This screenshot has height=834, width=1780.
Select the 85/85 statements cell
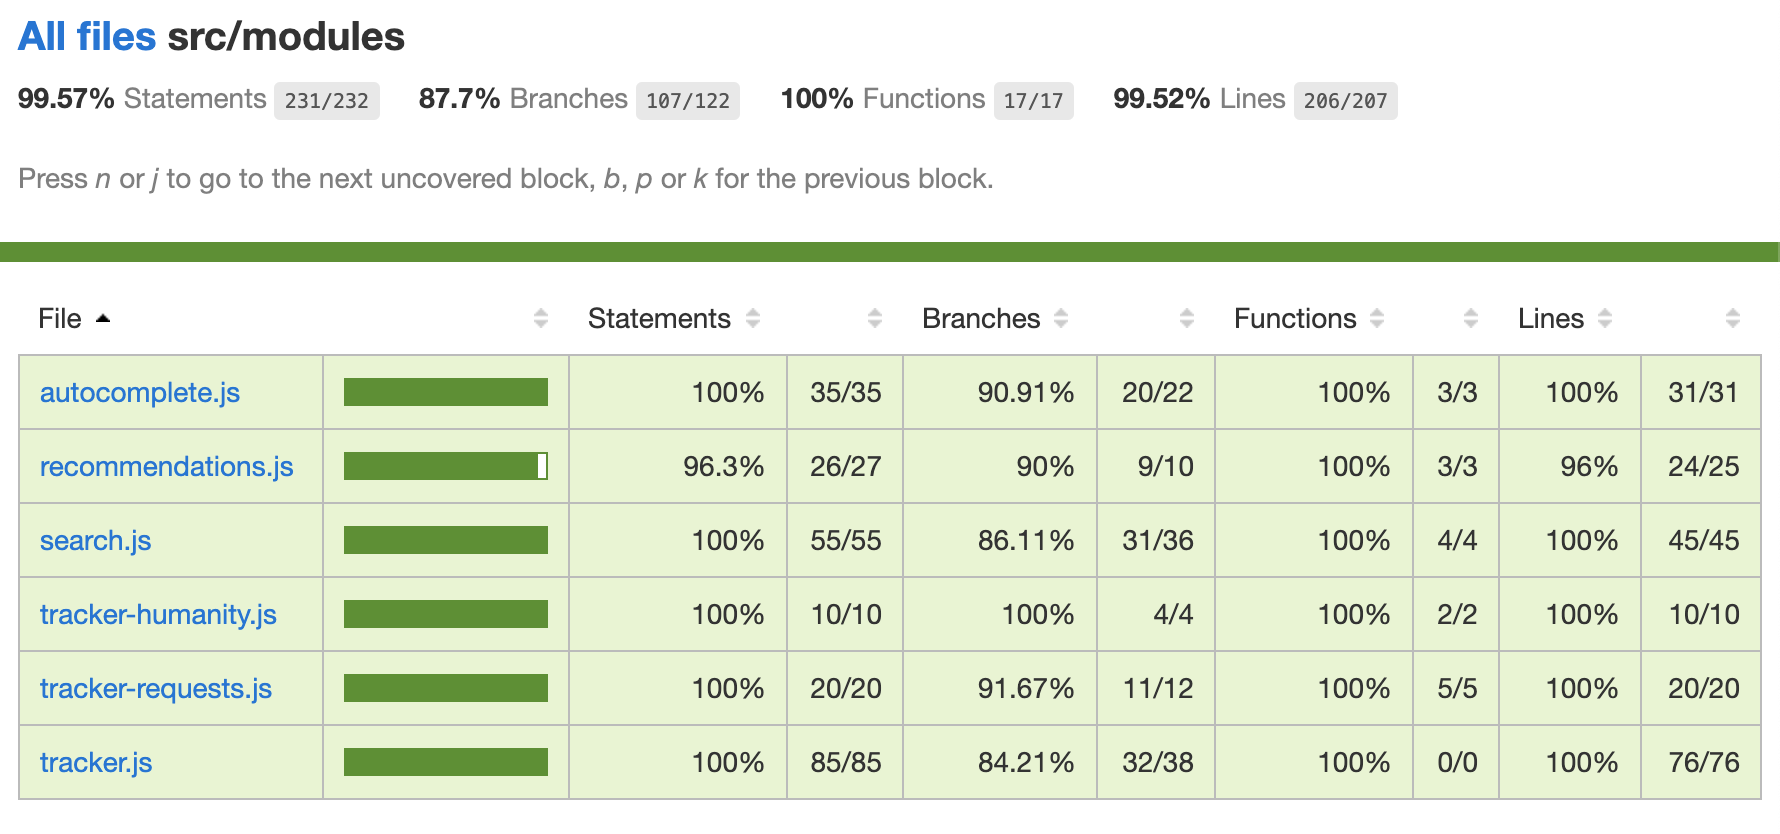tap(846, 762)
